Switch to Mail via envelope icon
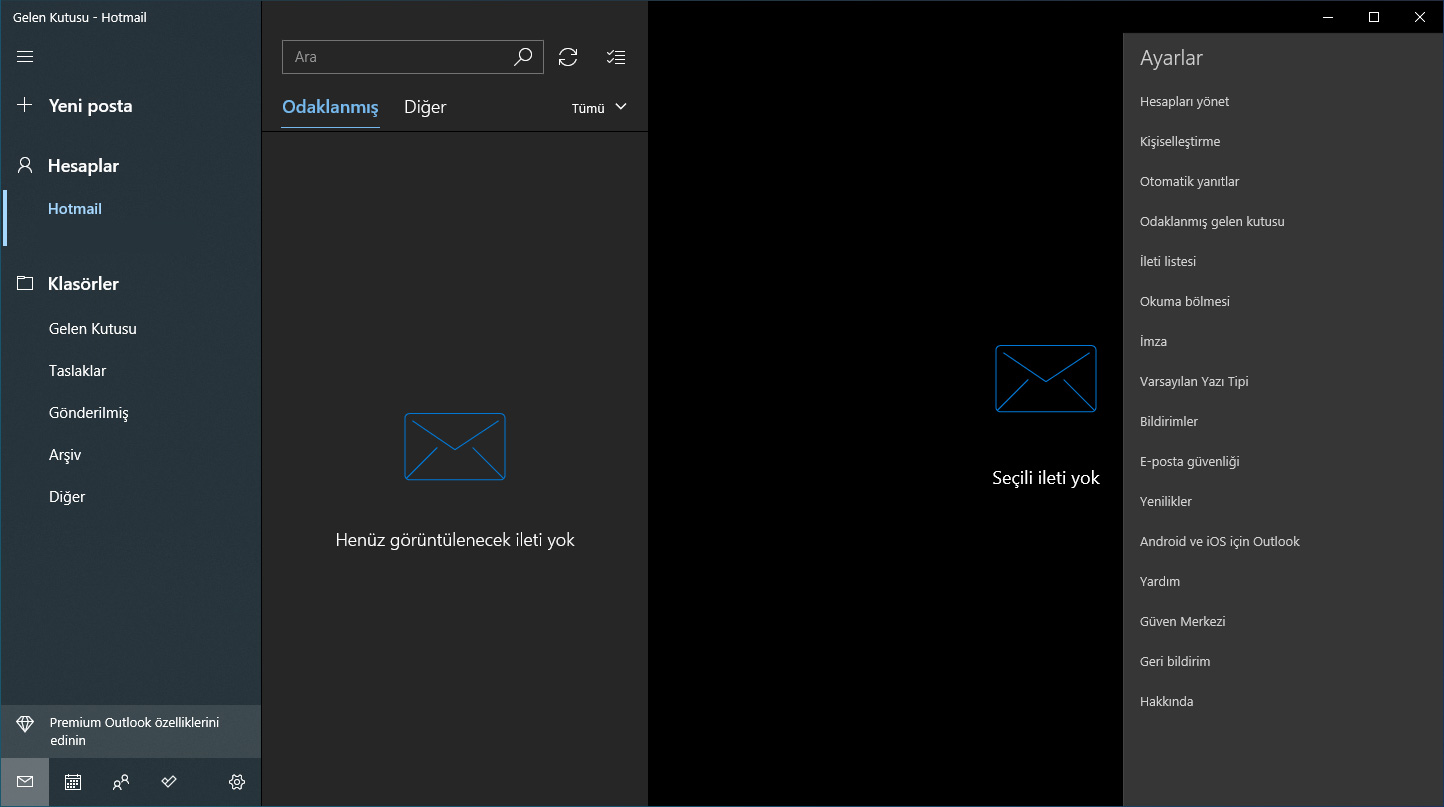 coord(25,782)
